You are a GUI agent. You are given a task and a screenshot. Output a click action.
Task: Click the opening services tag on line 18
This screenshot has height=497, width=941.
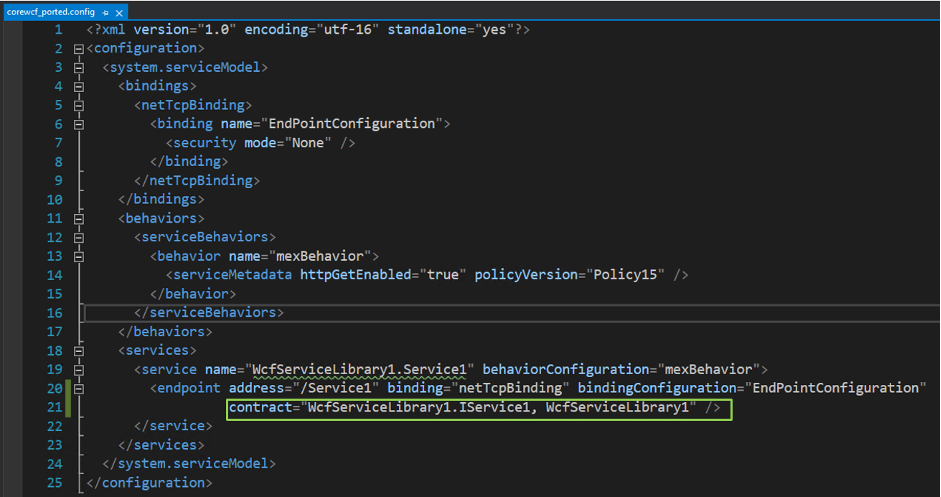157,351
